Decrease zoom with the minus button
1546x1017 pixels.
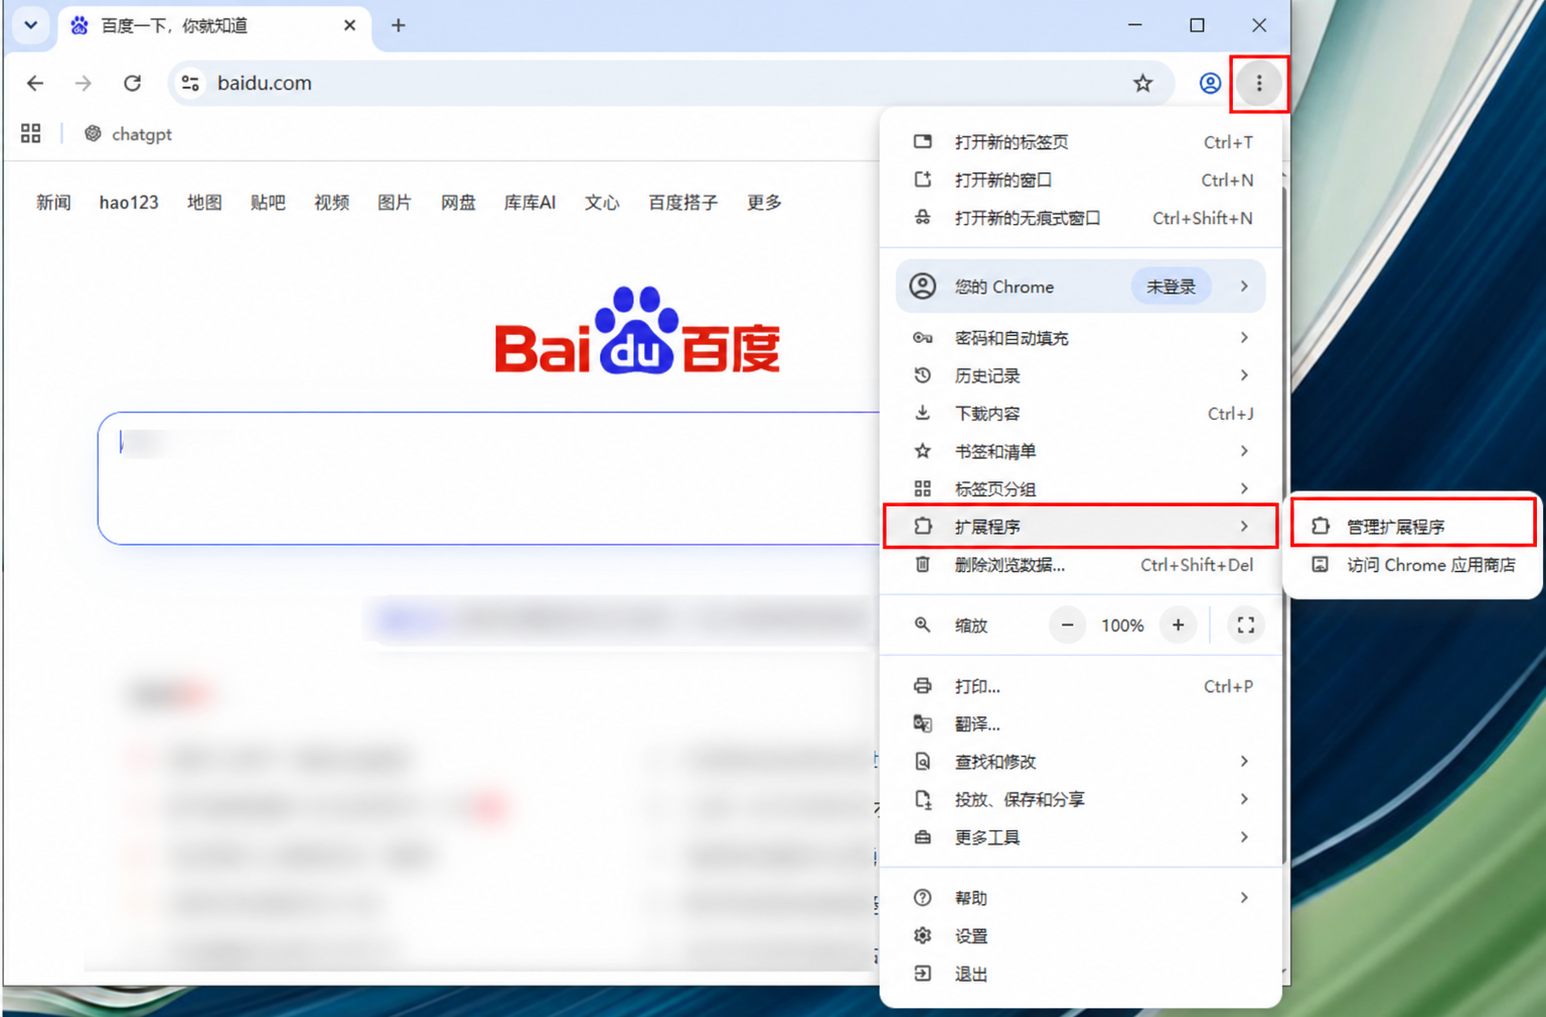pyautogui.click(x=1067, y=625)
